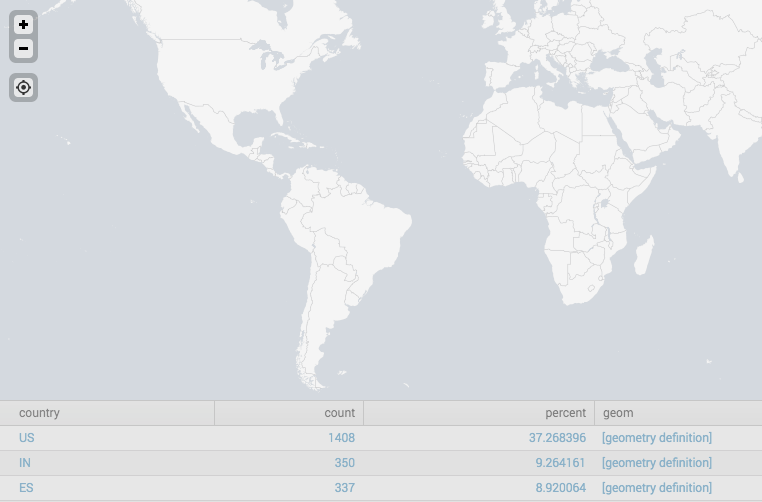Select the count value 337

[x=344, y=488]
